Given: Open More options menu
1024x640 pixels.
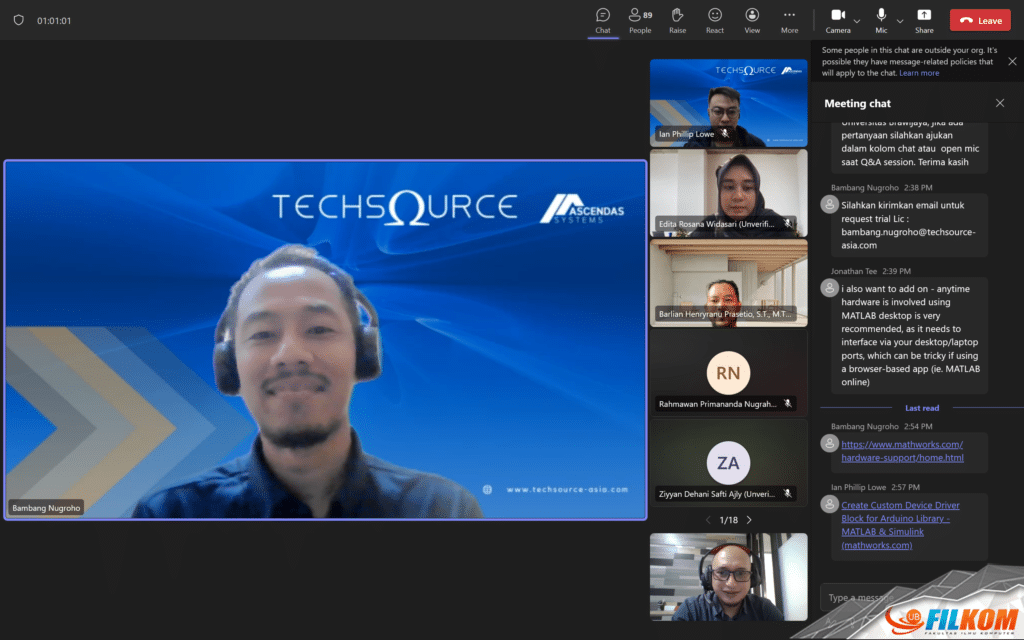Looking at the screenshot, I should coord(790,19).
